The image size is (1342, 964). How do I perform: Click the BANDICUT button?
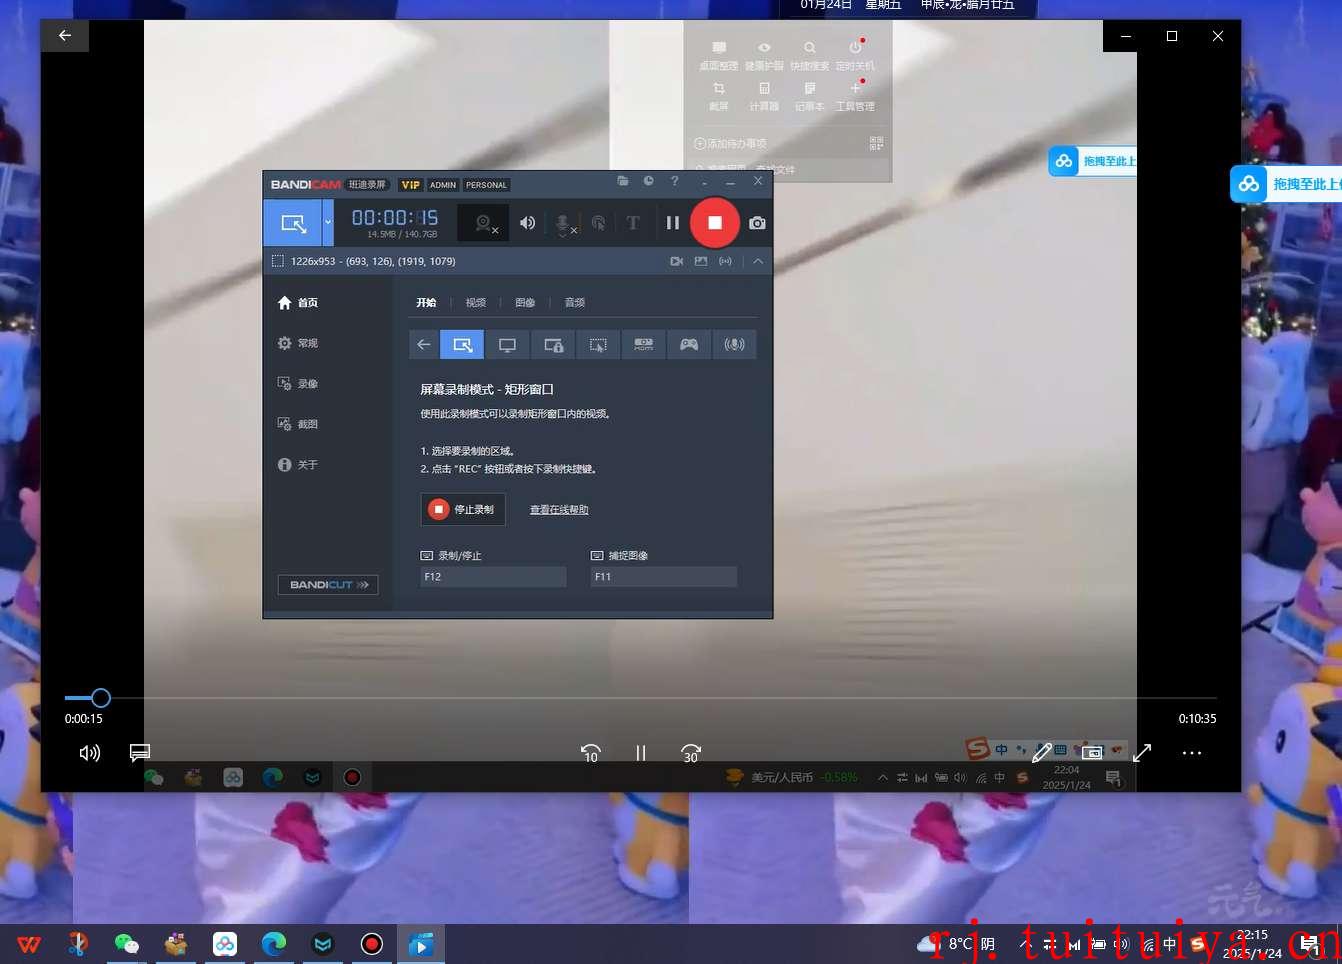328,585
